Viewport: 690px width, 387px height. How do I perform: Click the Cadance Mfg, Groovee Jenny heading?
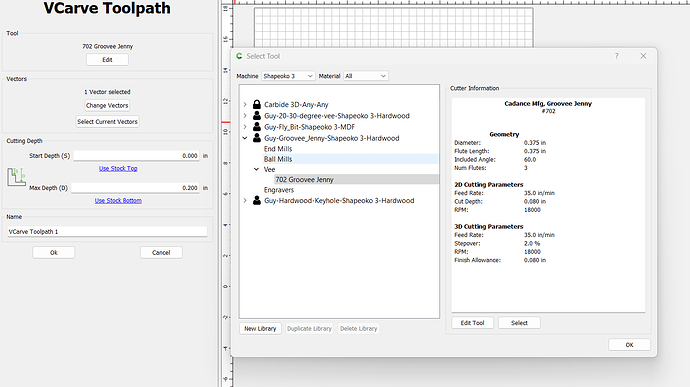[x=548, y=103]
